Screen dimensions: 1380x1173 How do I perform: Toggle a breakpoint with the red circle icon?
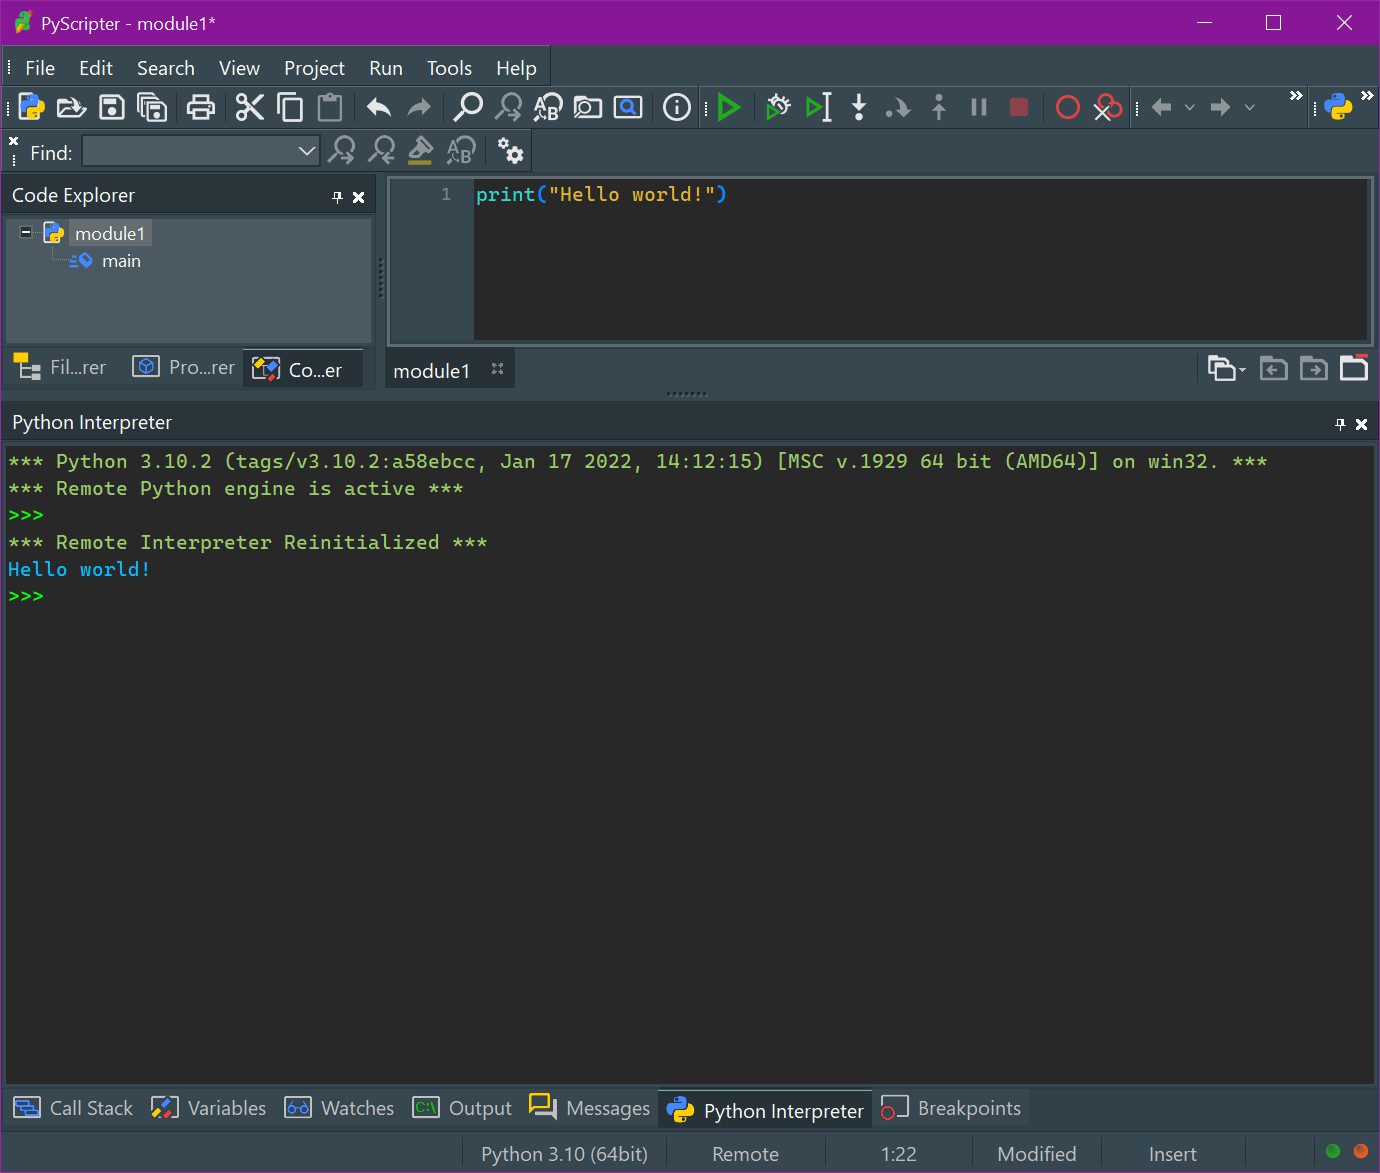tap(1067, 107)
